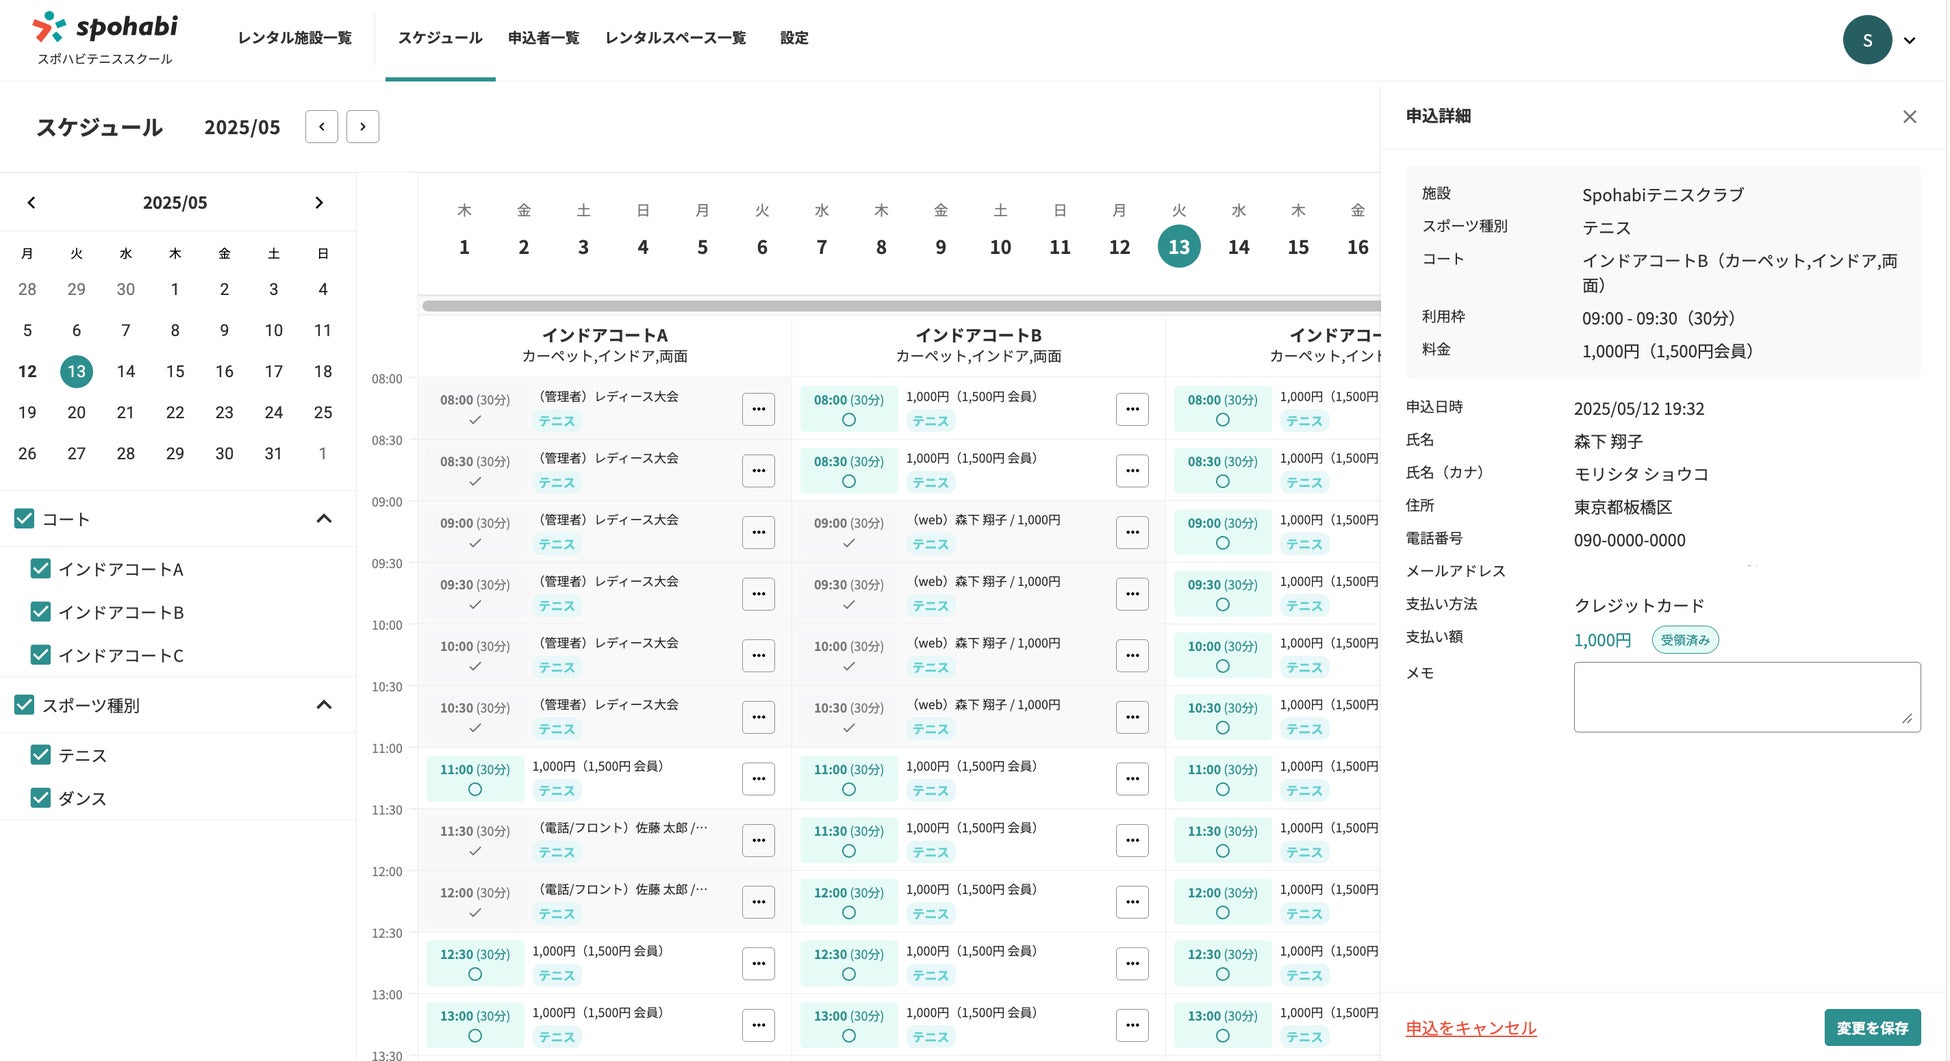Select day 14 in the date strip

(x=1238, y=247)
